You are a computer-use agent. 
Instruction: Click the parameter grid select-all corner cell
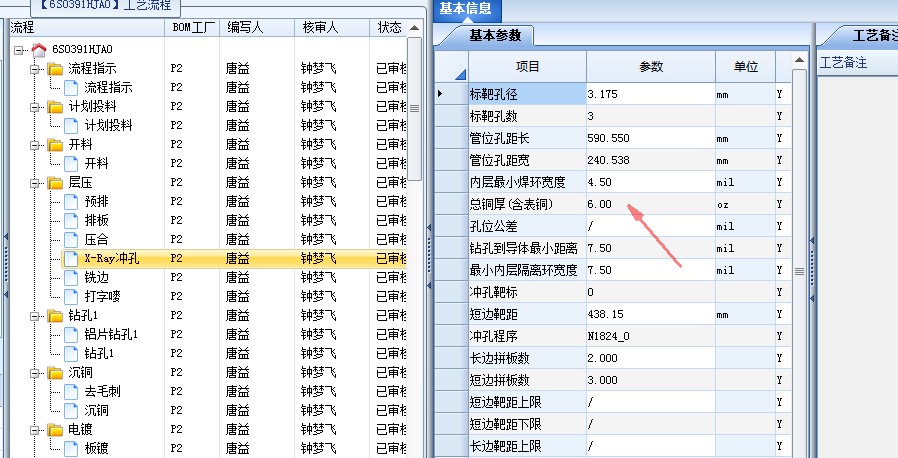coord(451,67)
